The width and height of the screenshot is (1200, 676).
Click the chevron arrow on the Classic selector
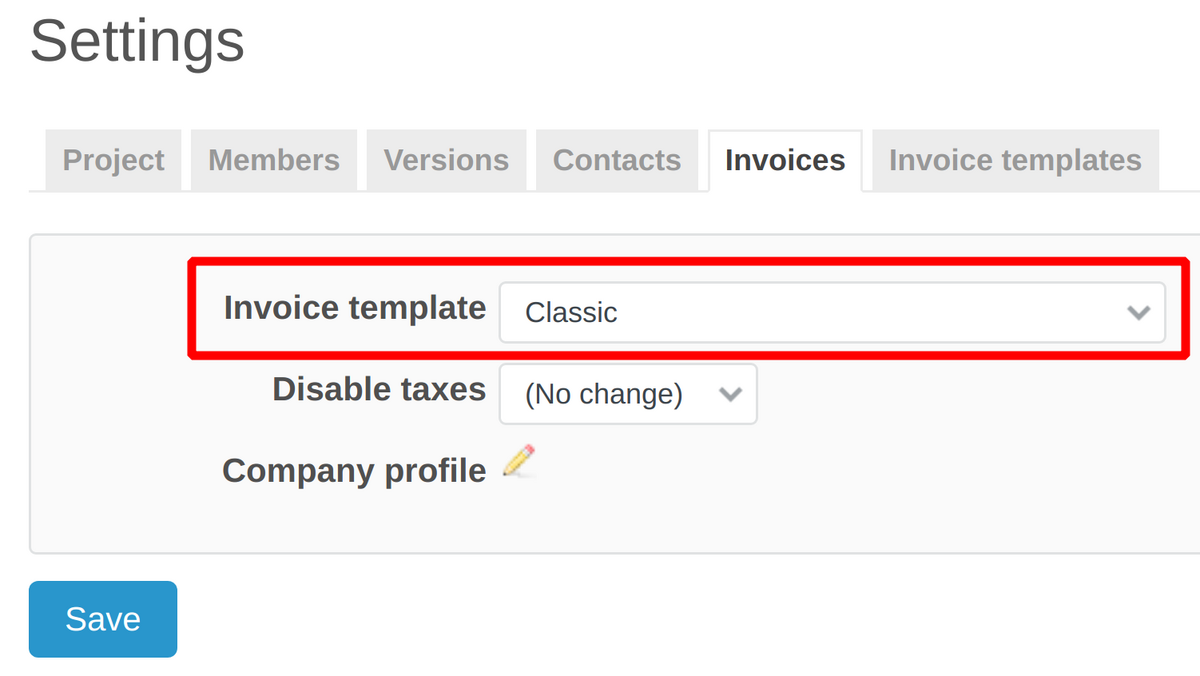1138,313
